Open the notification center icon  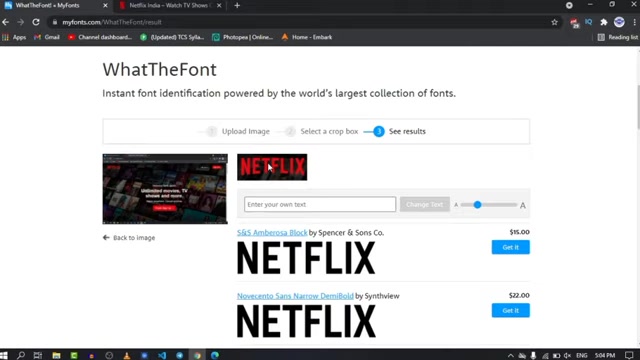pos(629,355)
